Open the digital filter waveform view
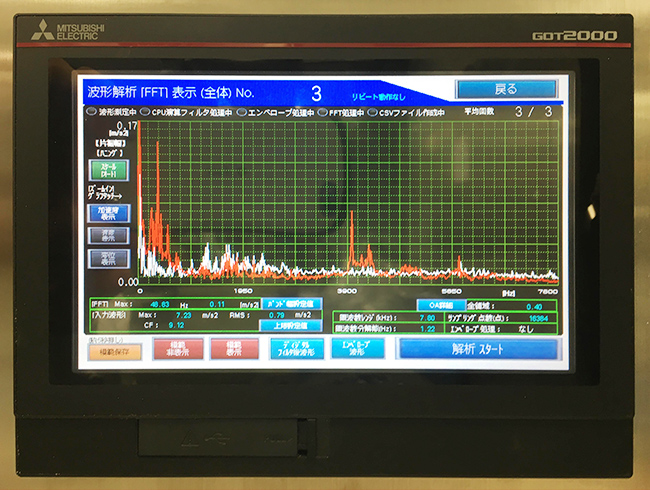The height and width of the screenshot is (490, 650). (x=296, y=349)
